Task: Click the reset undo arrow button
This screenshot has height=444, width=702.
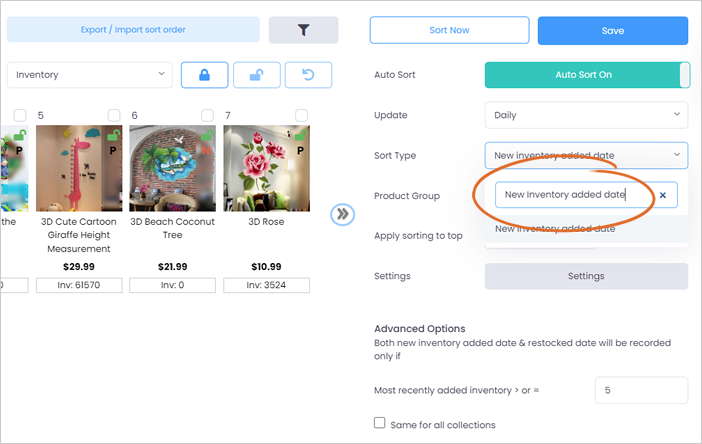Action: coord(308,75)
